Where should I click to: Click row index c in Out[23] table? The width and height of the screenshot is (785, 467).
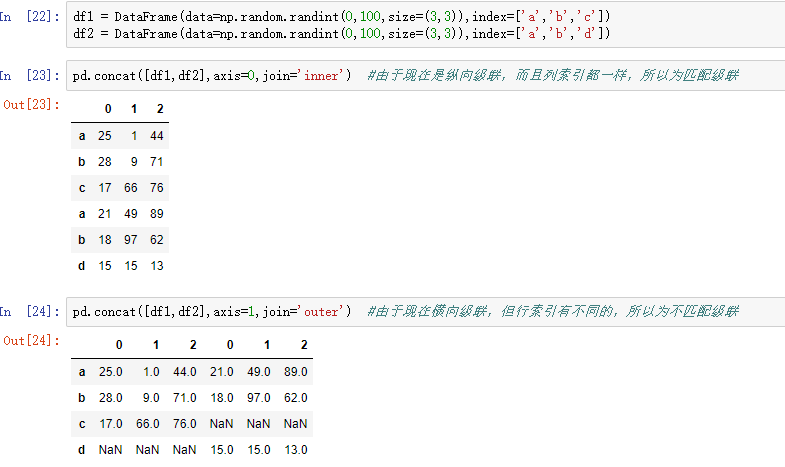pyautogui.click(x=82, y=188)
